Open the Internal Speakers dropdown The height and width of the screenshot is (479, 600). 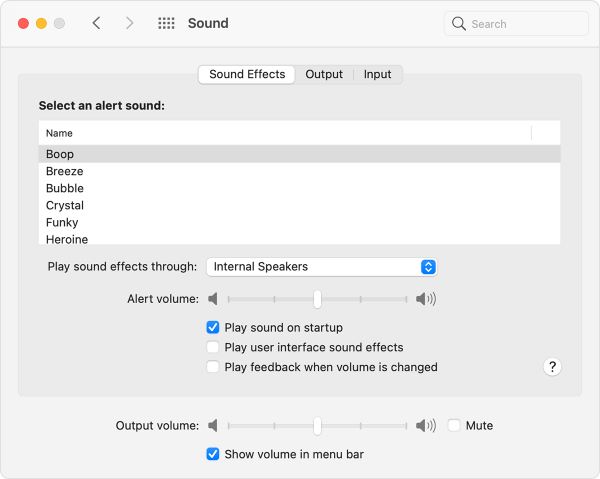(322, 267)
